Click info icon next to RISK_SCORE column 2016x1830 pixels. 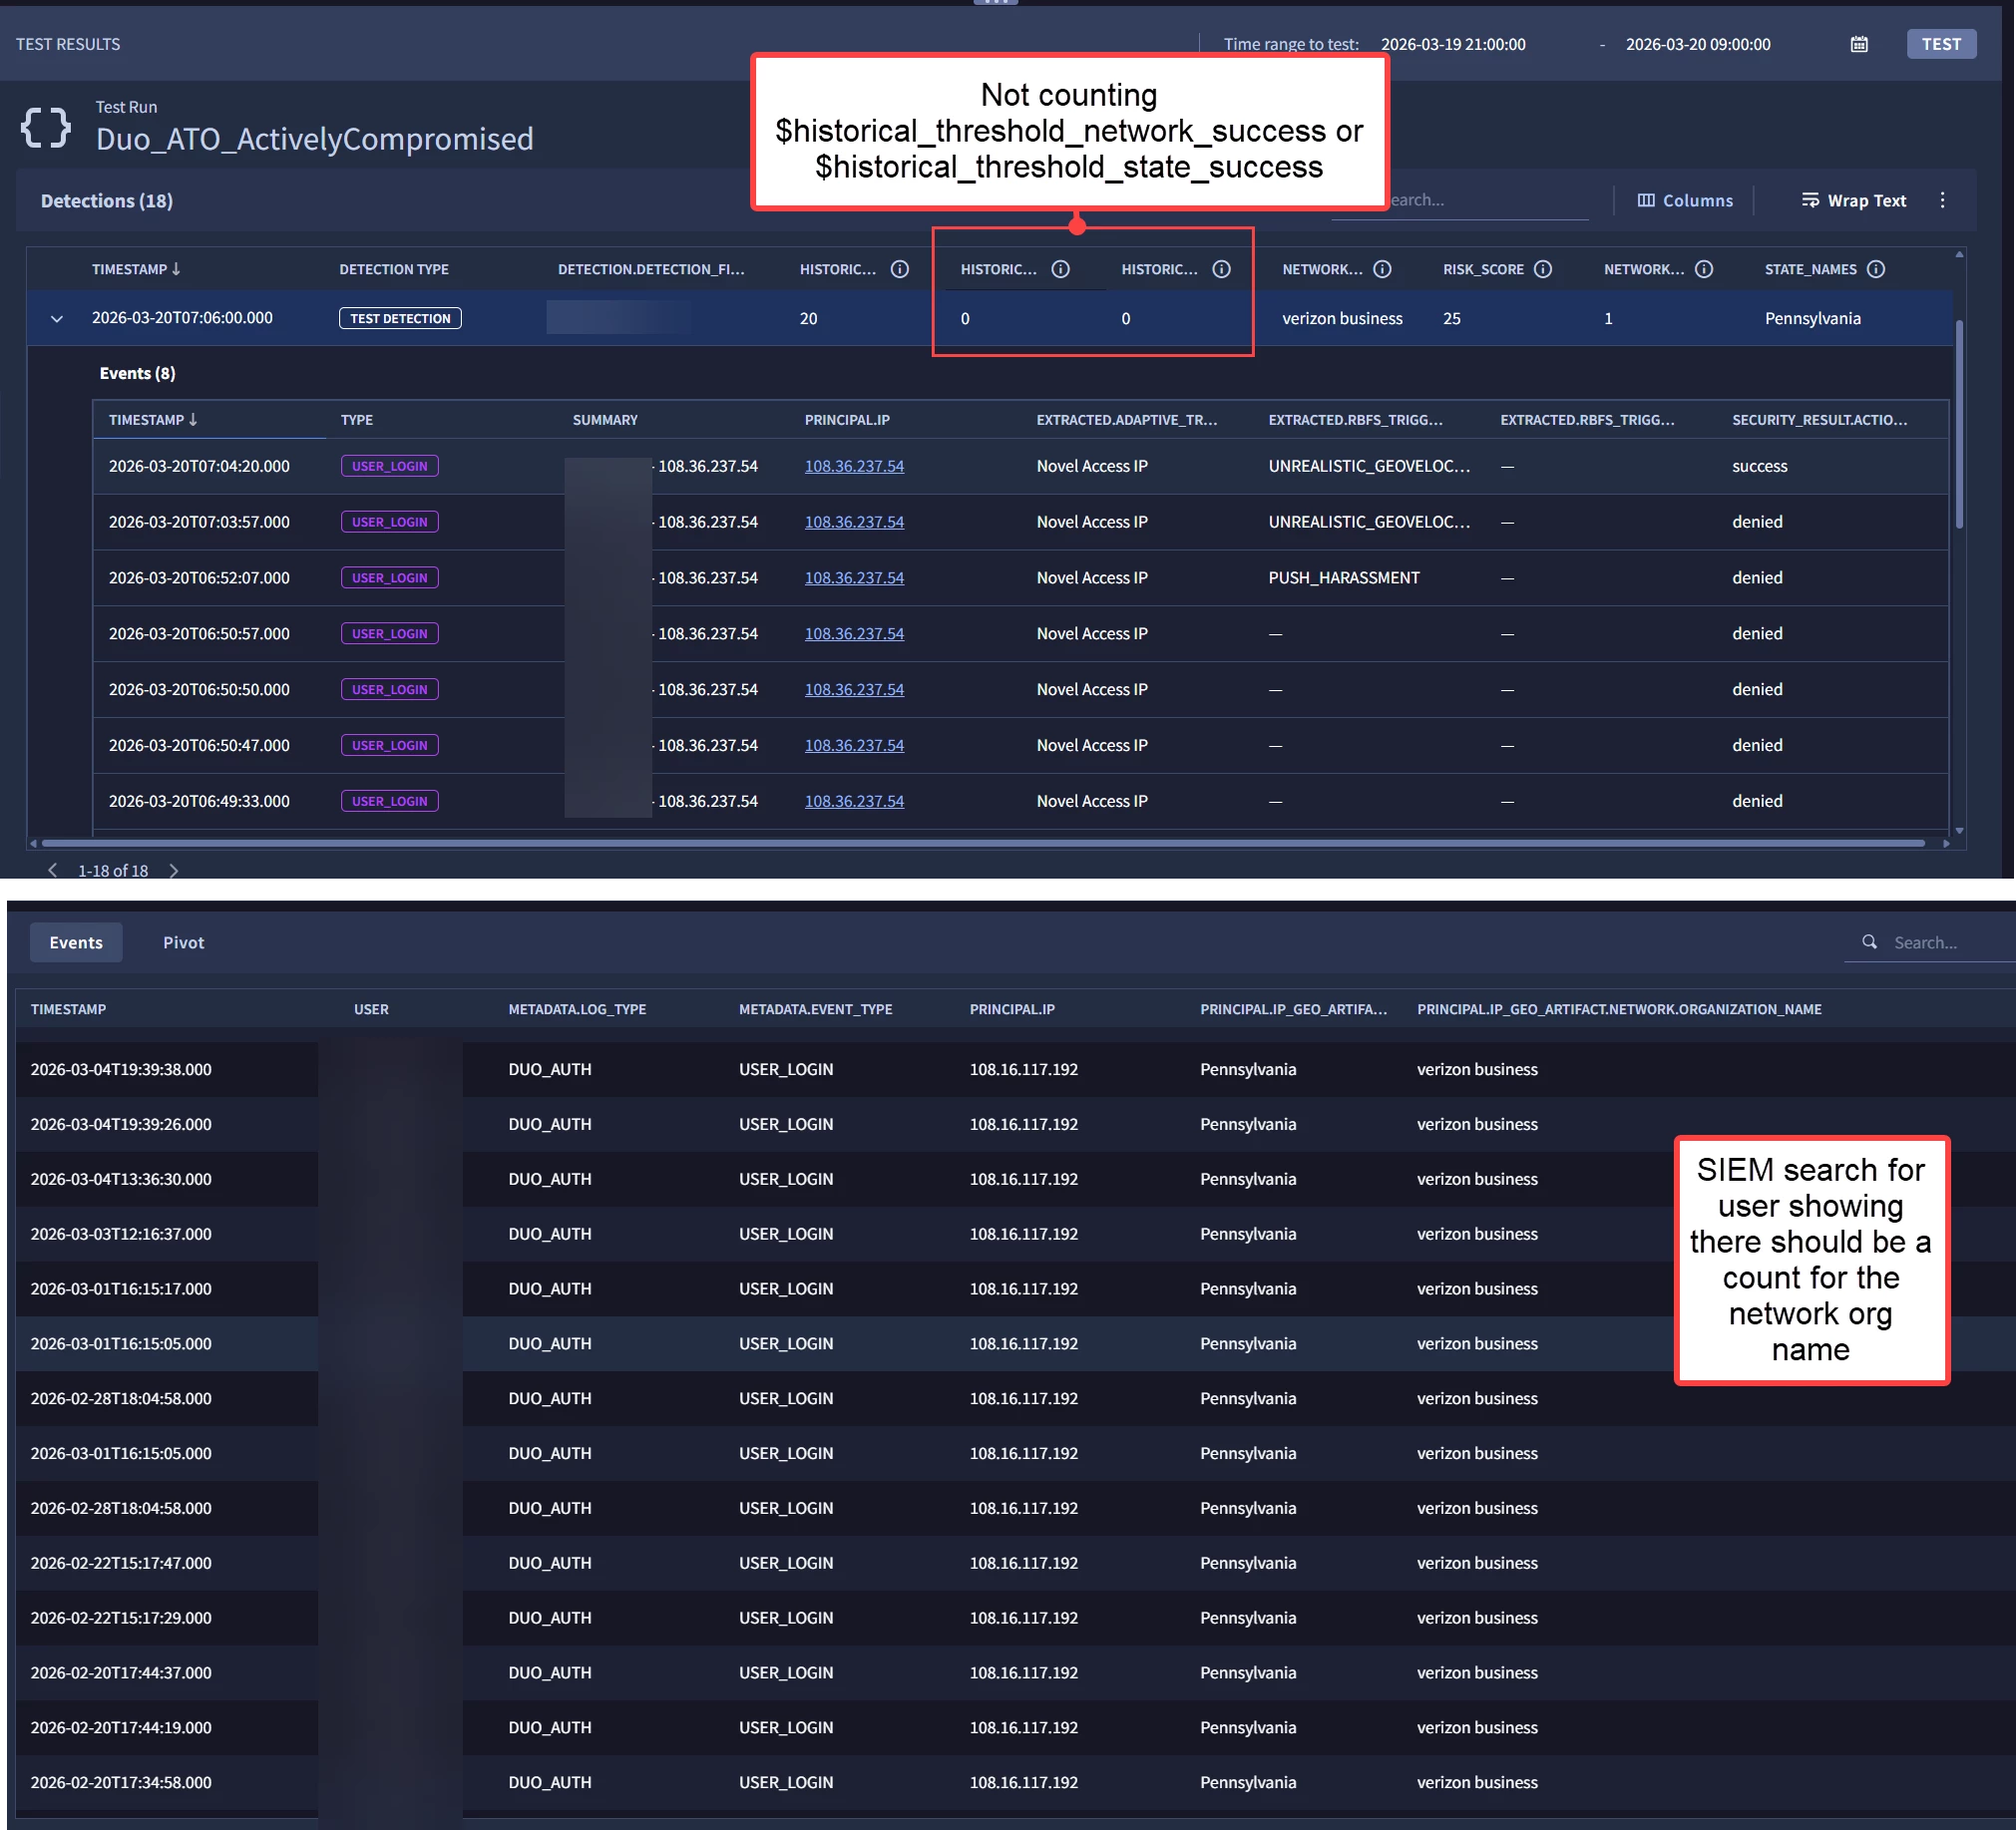[1543, 269]
